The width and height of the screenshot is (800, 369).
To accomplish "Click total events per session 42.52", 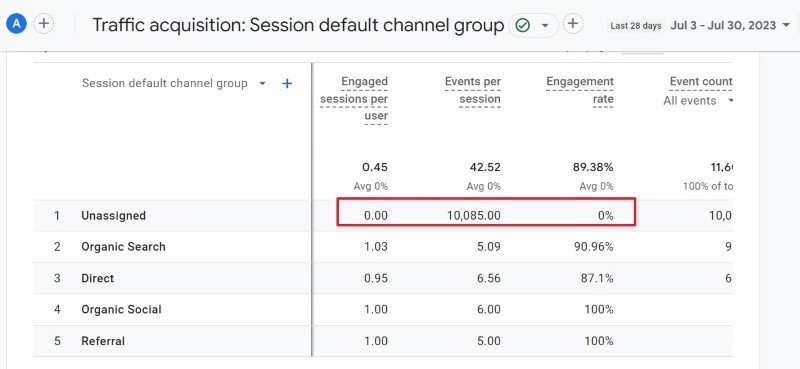I will coord(486,167).
